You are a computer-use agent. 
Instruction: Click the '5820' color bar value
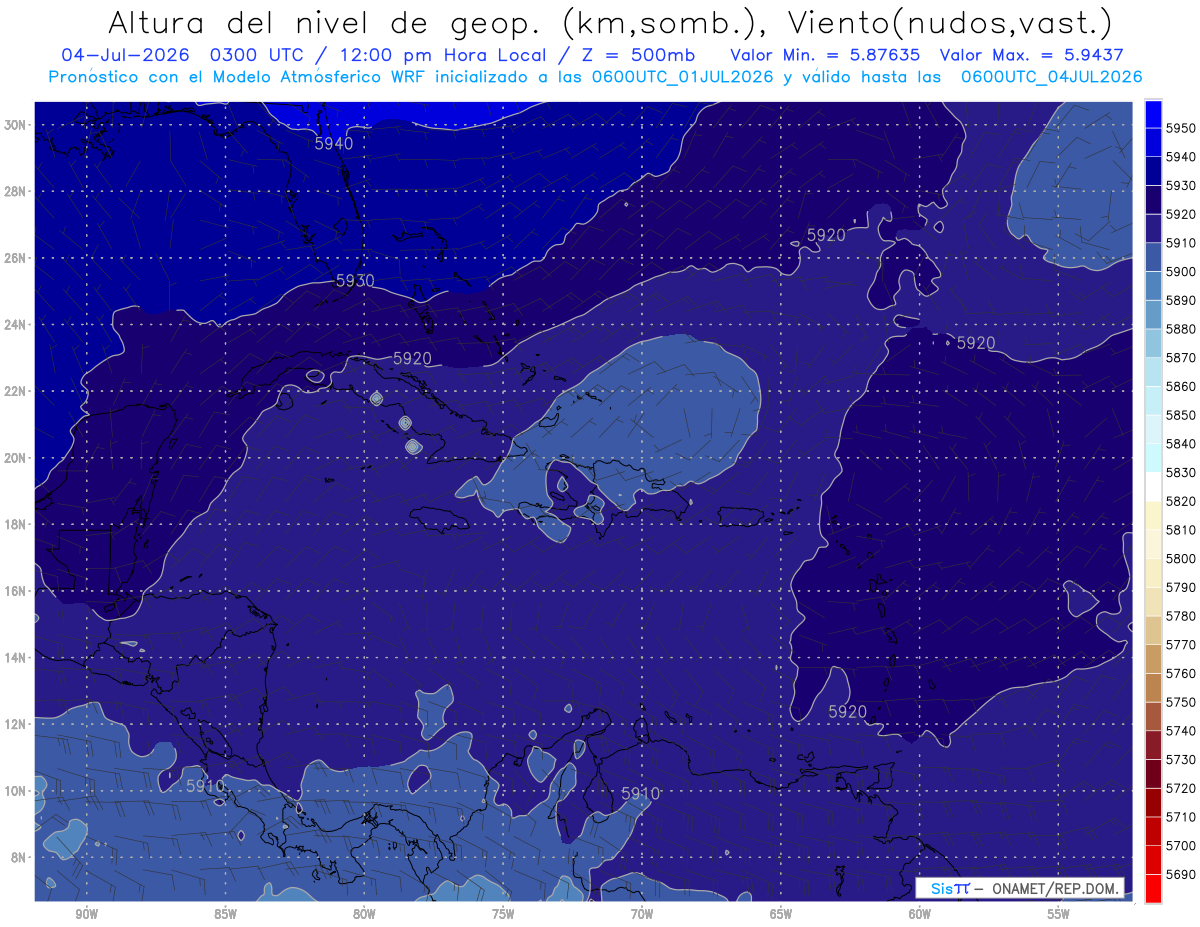click(1181, 501)
